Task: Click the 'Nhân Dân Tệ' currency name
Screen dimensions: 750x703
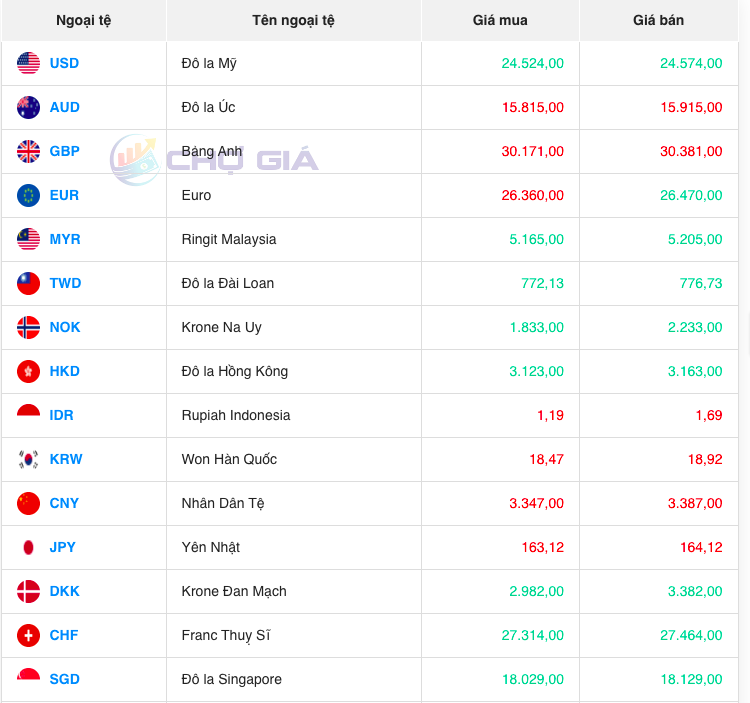Action: click(223, 503)
